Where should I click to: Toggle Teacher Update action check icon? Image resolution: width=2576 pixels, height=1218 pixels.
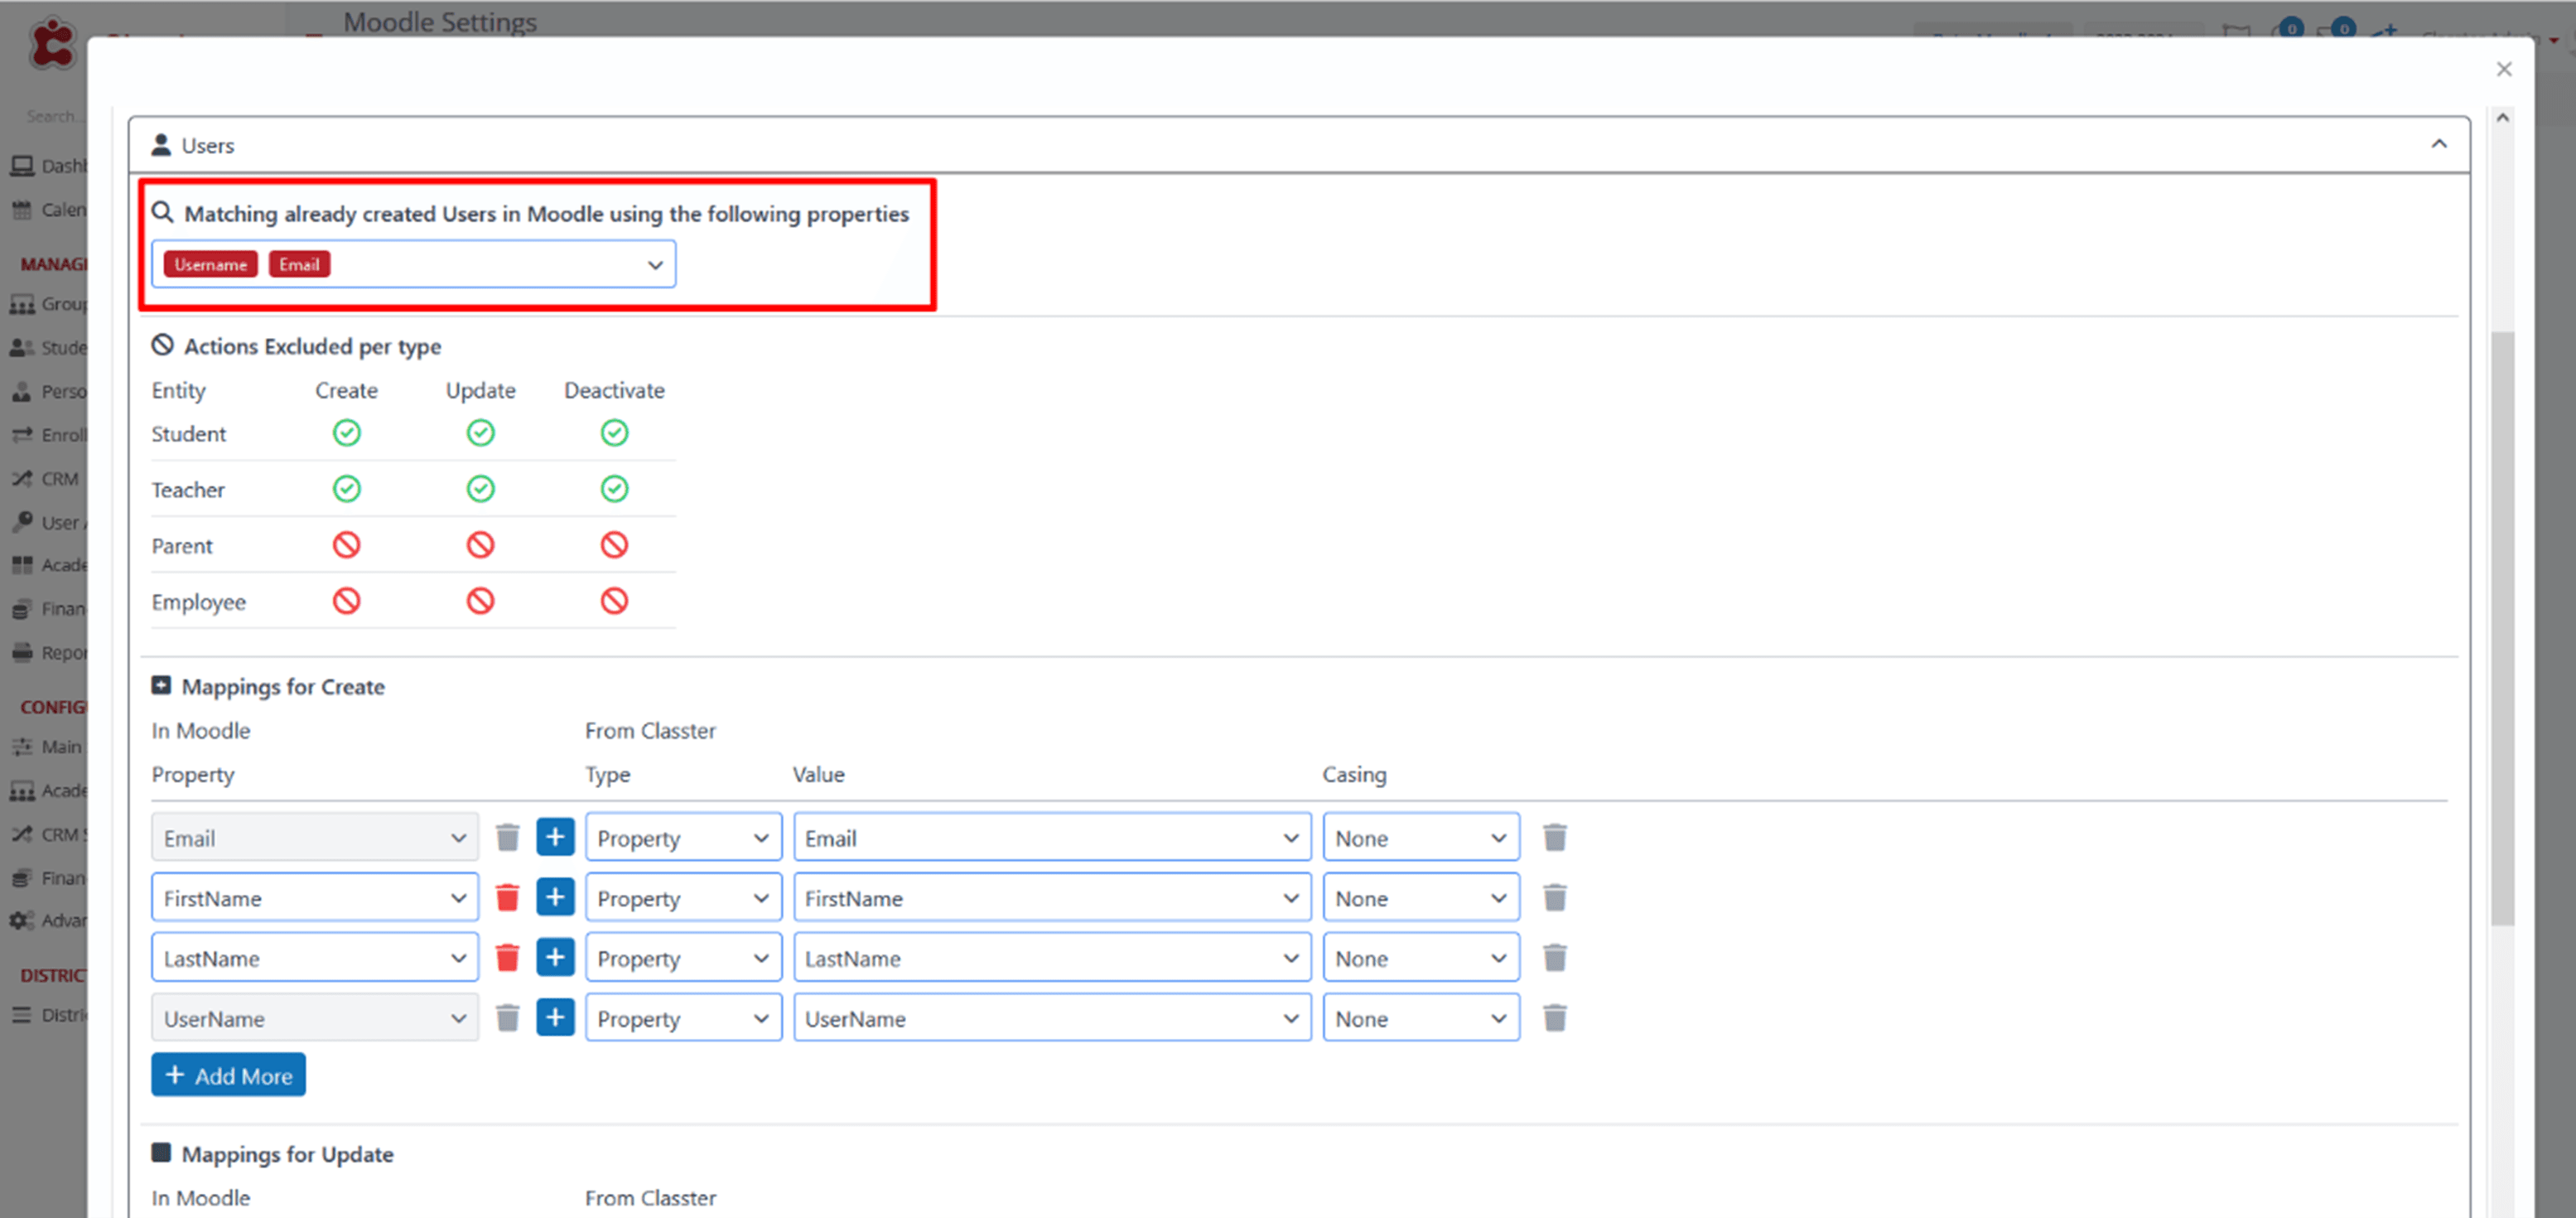481,489
